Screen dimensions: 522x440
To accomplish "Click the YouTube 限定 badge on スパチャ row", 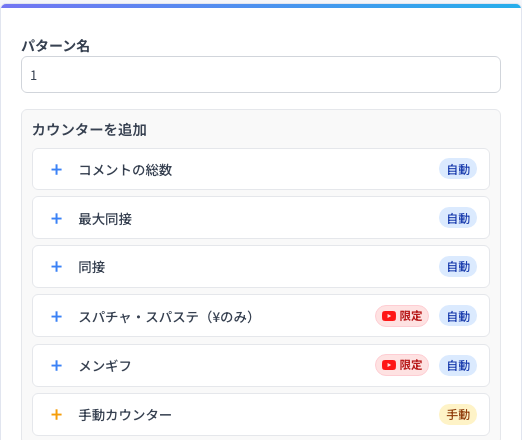I will point(402,316).
